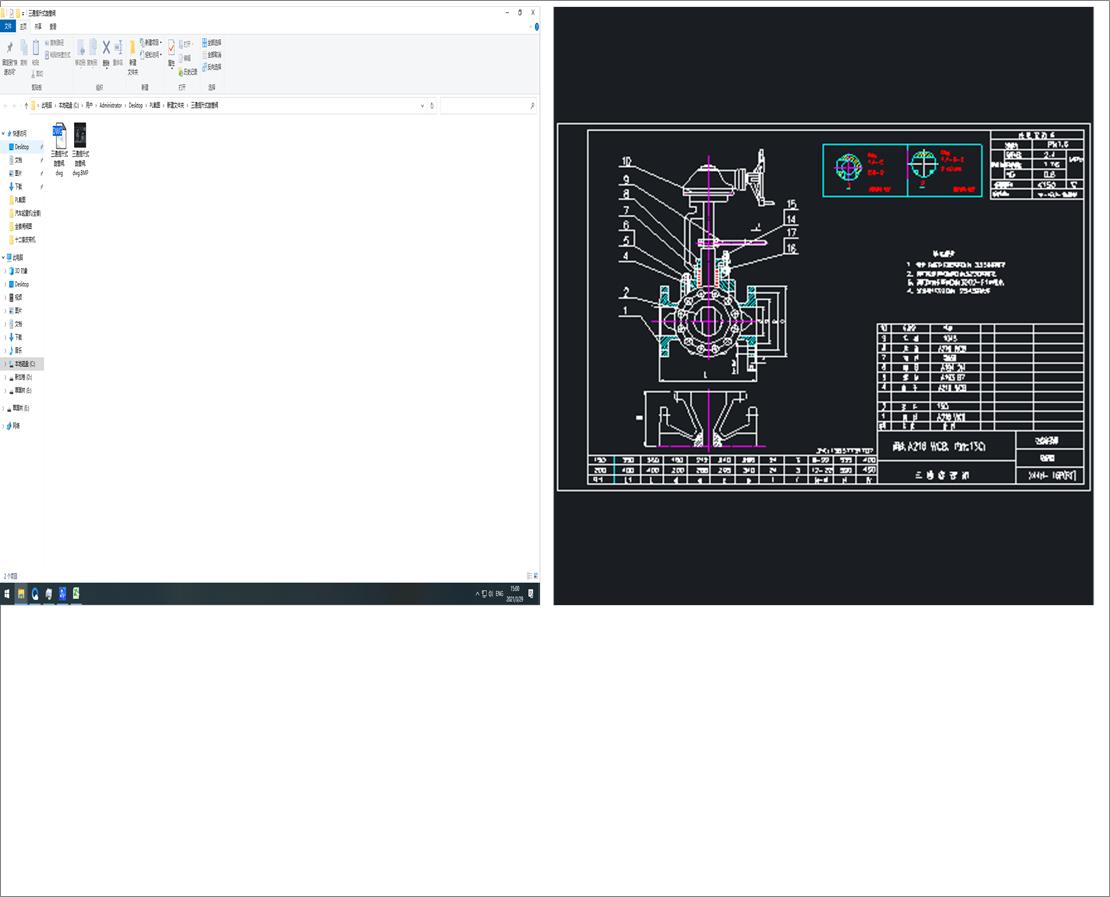Open the View ribbon tab
Viewport: 1110px width, 897px height.
tap(52, 26)
